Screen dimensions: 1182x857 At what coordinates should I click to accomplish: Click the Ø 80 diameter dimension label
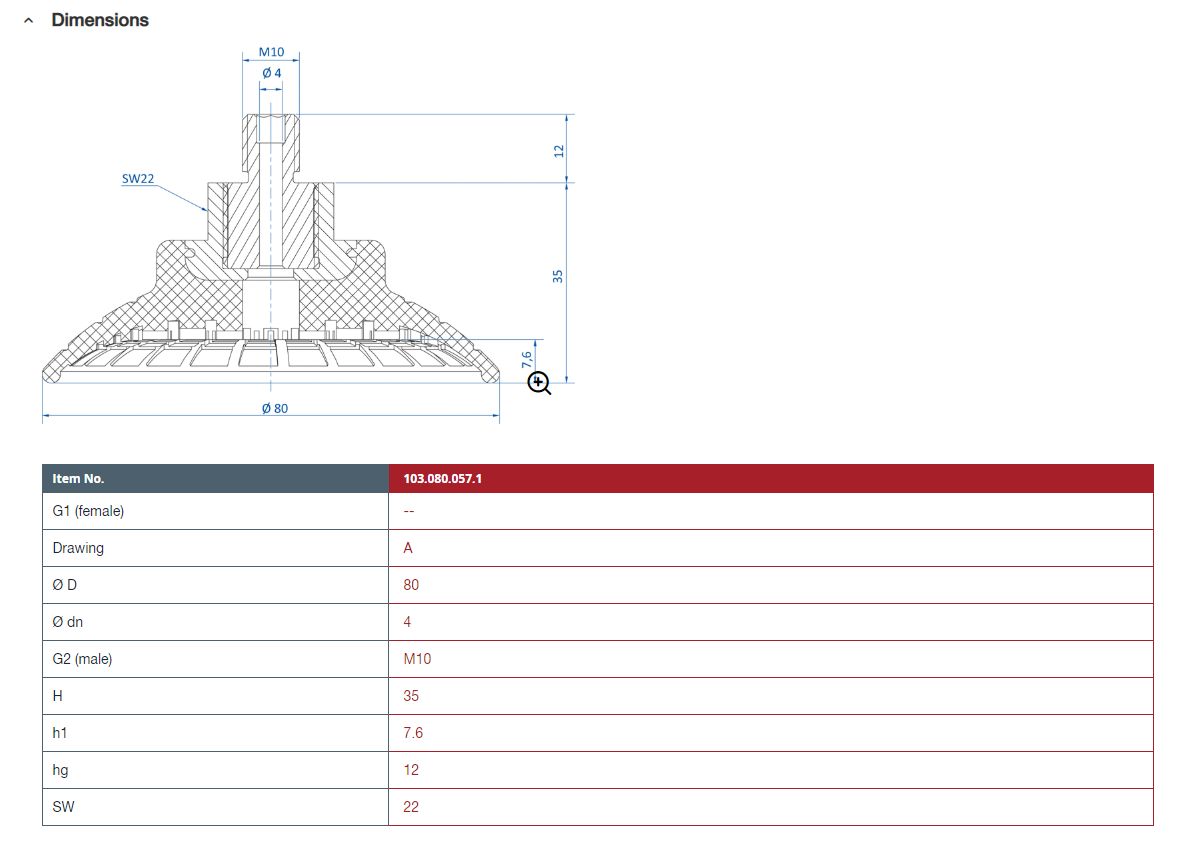[274, 408]
